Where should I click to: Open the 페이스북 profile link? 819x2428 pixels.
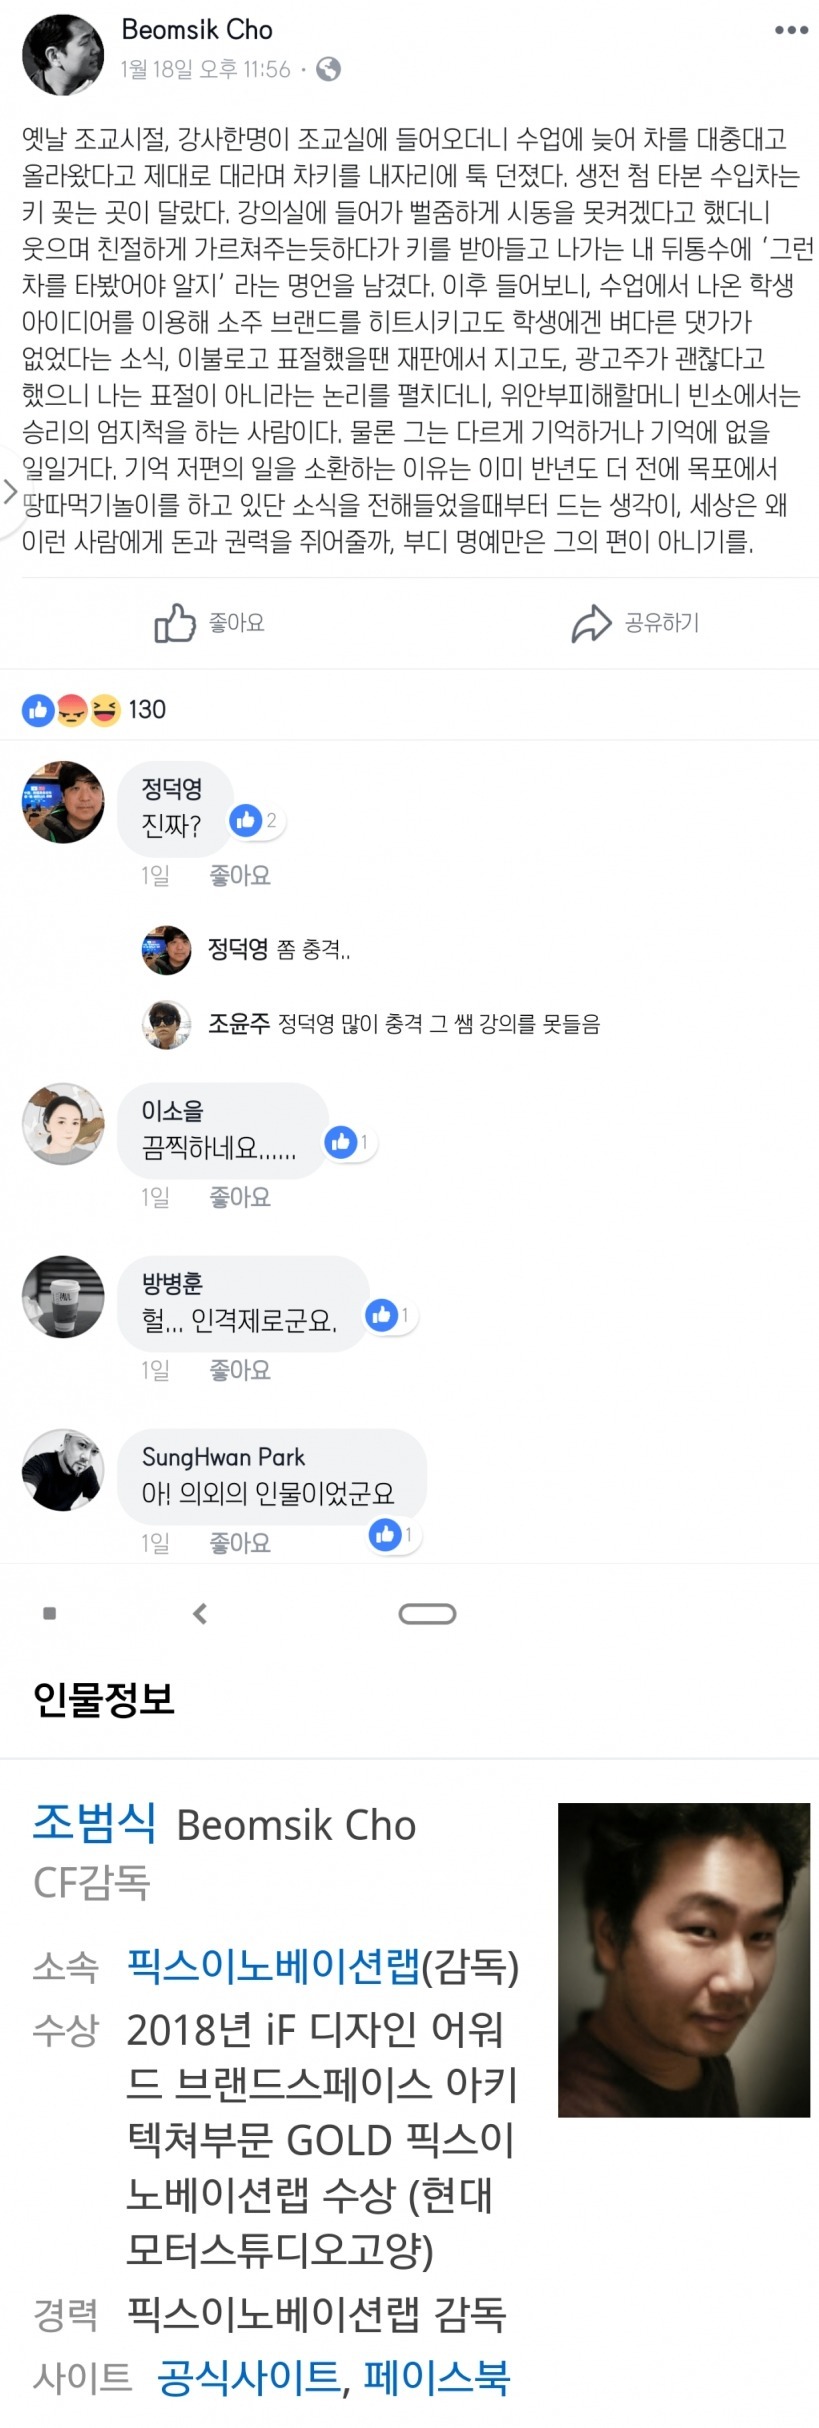click(x=436, y=2377)
